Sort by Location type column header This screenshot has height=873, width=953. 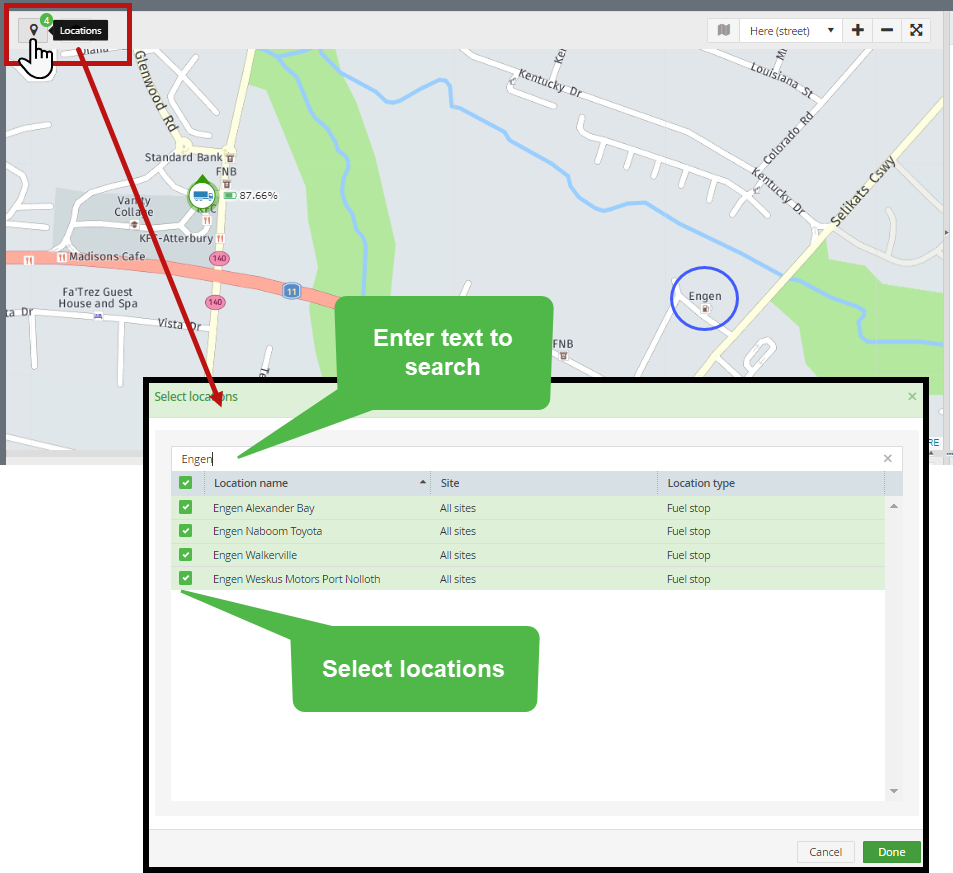pyautogui.click(x=771, y=483)
